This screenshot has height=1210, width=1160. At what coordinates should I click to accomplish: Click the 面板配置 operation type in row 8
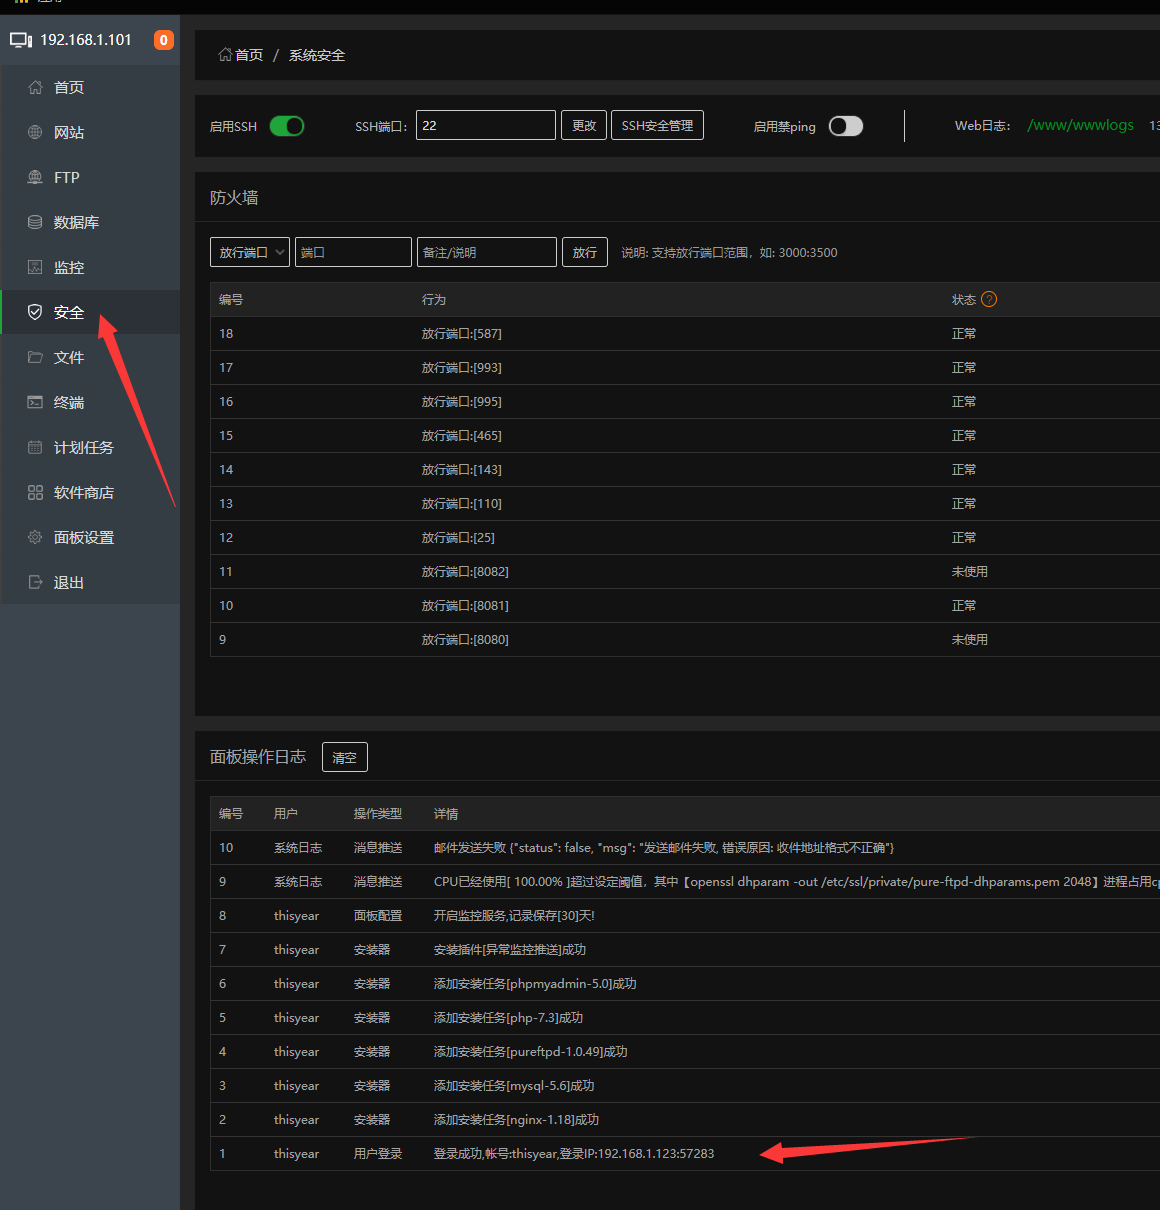(378, 916)
